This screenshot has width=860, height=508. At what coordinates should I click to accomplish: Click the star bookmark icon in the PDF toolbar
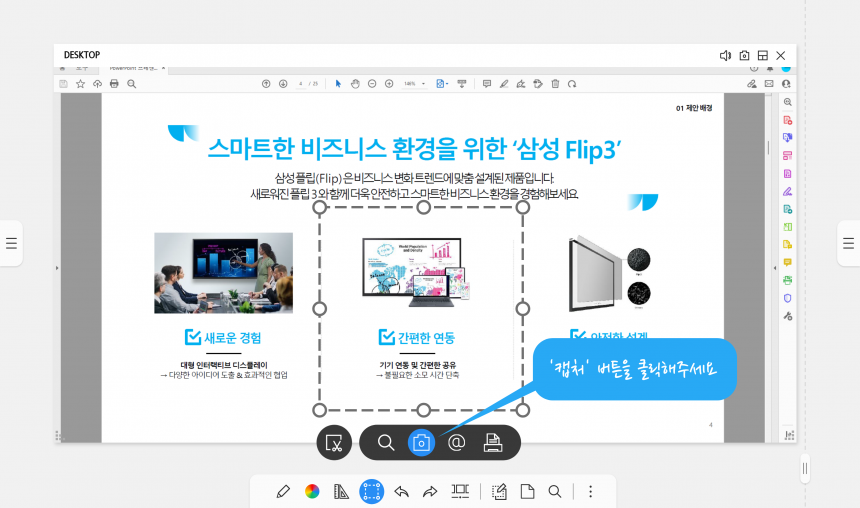pos(80,84)
